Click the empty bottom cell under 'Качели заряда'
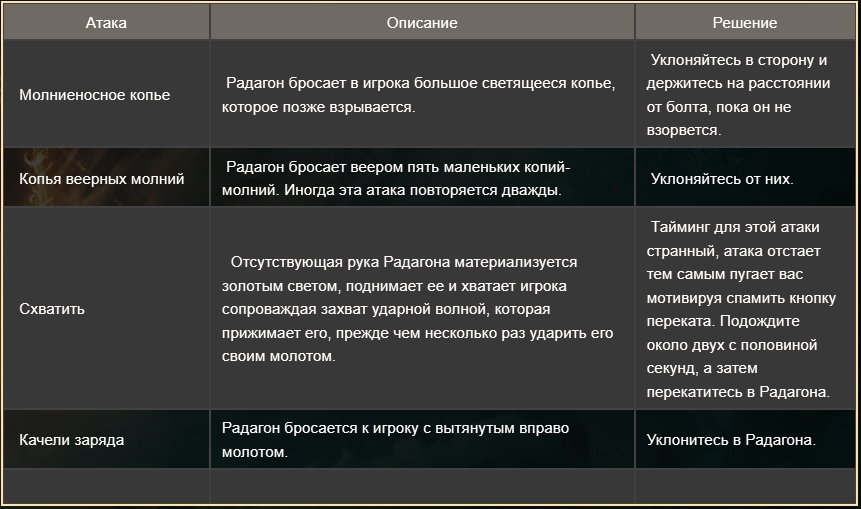This screenshot has width=861, height=509. click(106, 487)
